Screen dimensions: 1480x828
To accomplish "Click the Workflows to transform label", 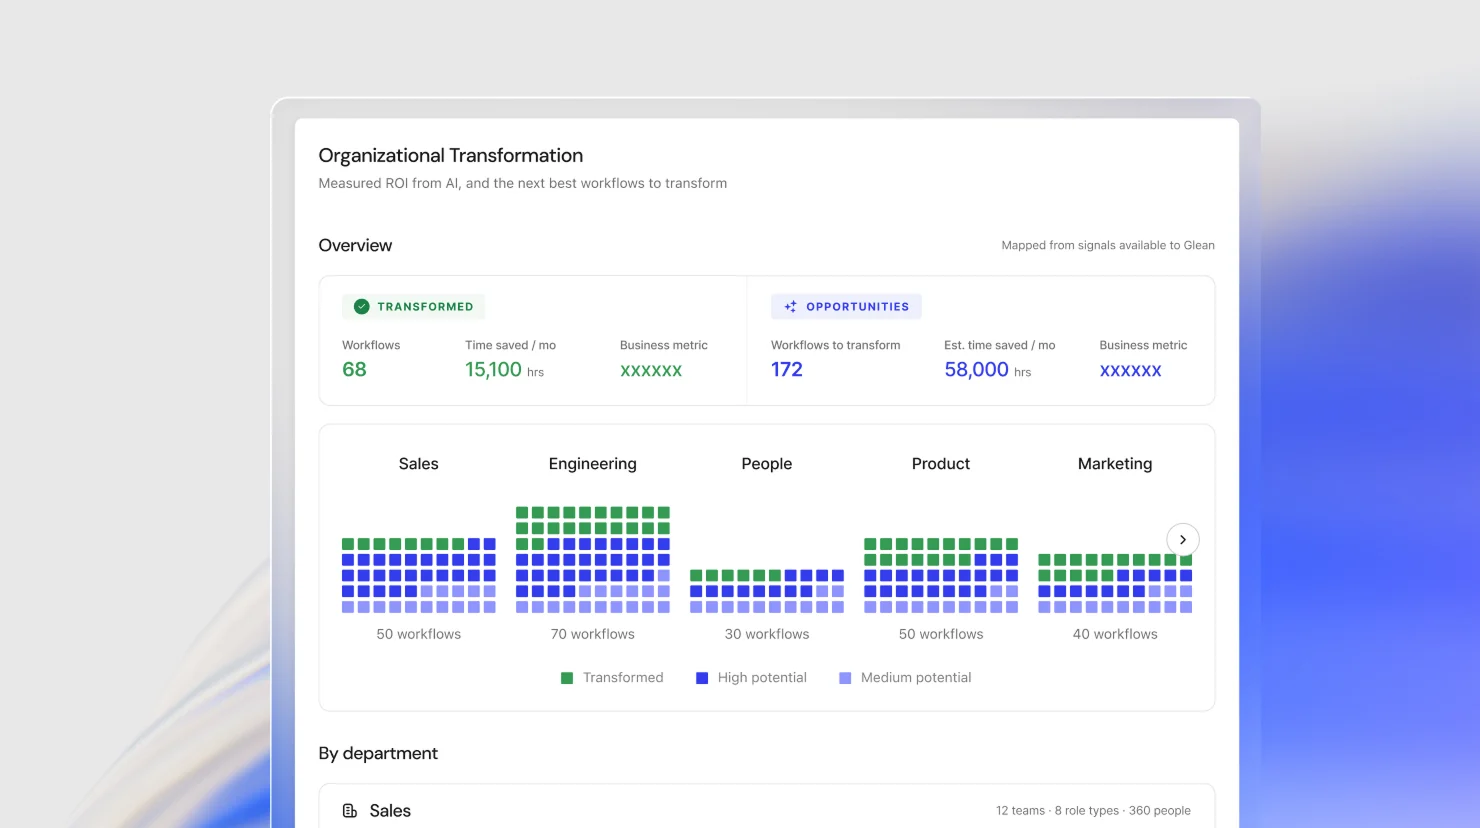I will pyautogui.click(x=836, y=345).
